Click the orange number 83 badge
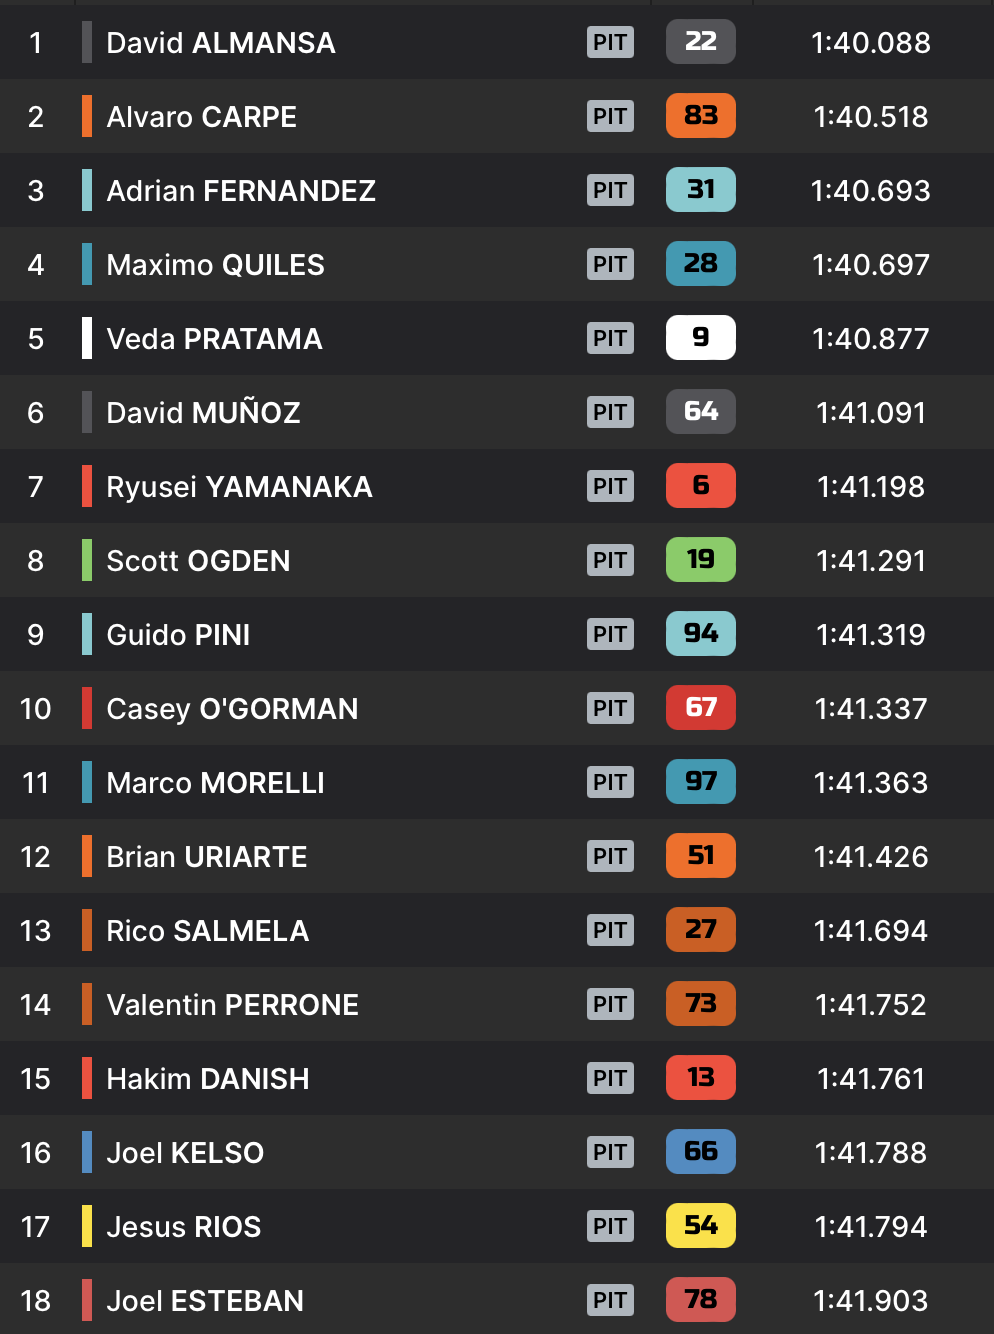The height and width of the screenshot is (1334, 994). (x=700, y=116)
